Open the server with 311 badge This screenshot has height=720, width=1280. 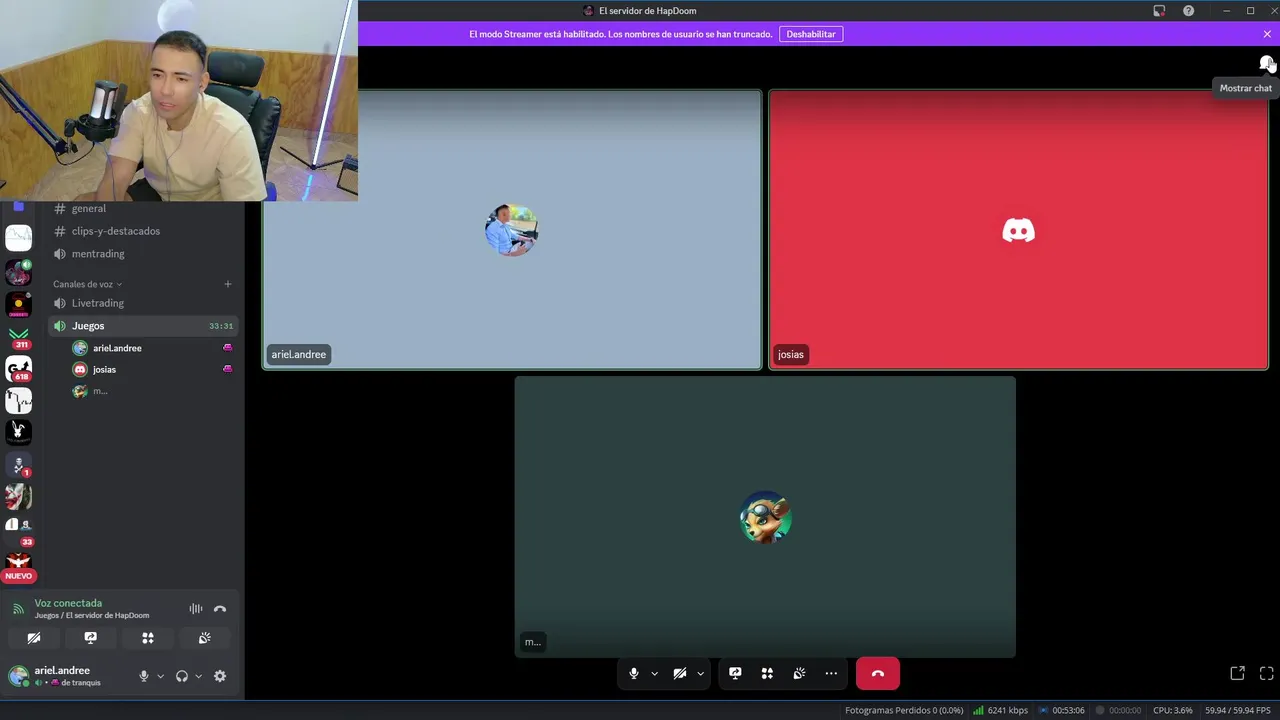pos(19,337)
